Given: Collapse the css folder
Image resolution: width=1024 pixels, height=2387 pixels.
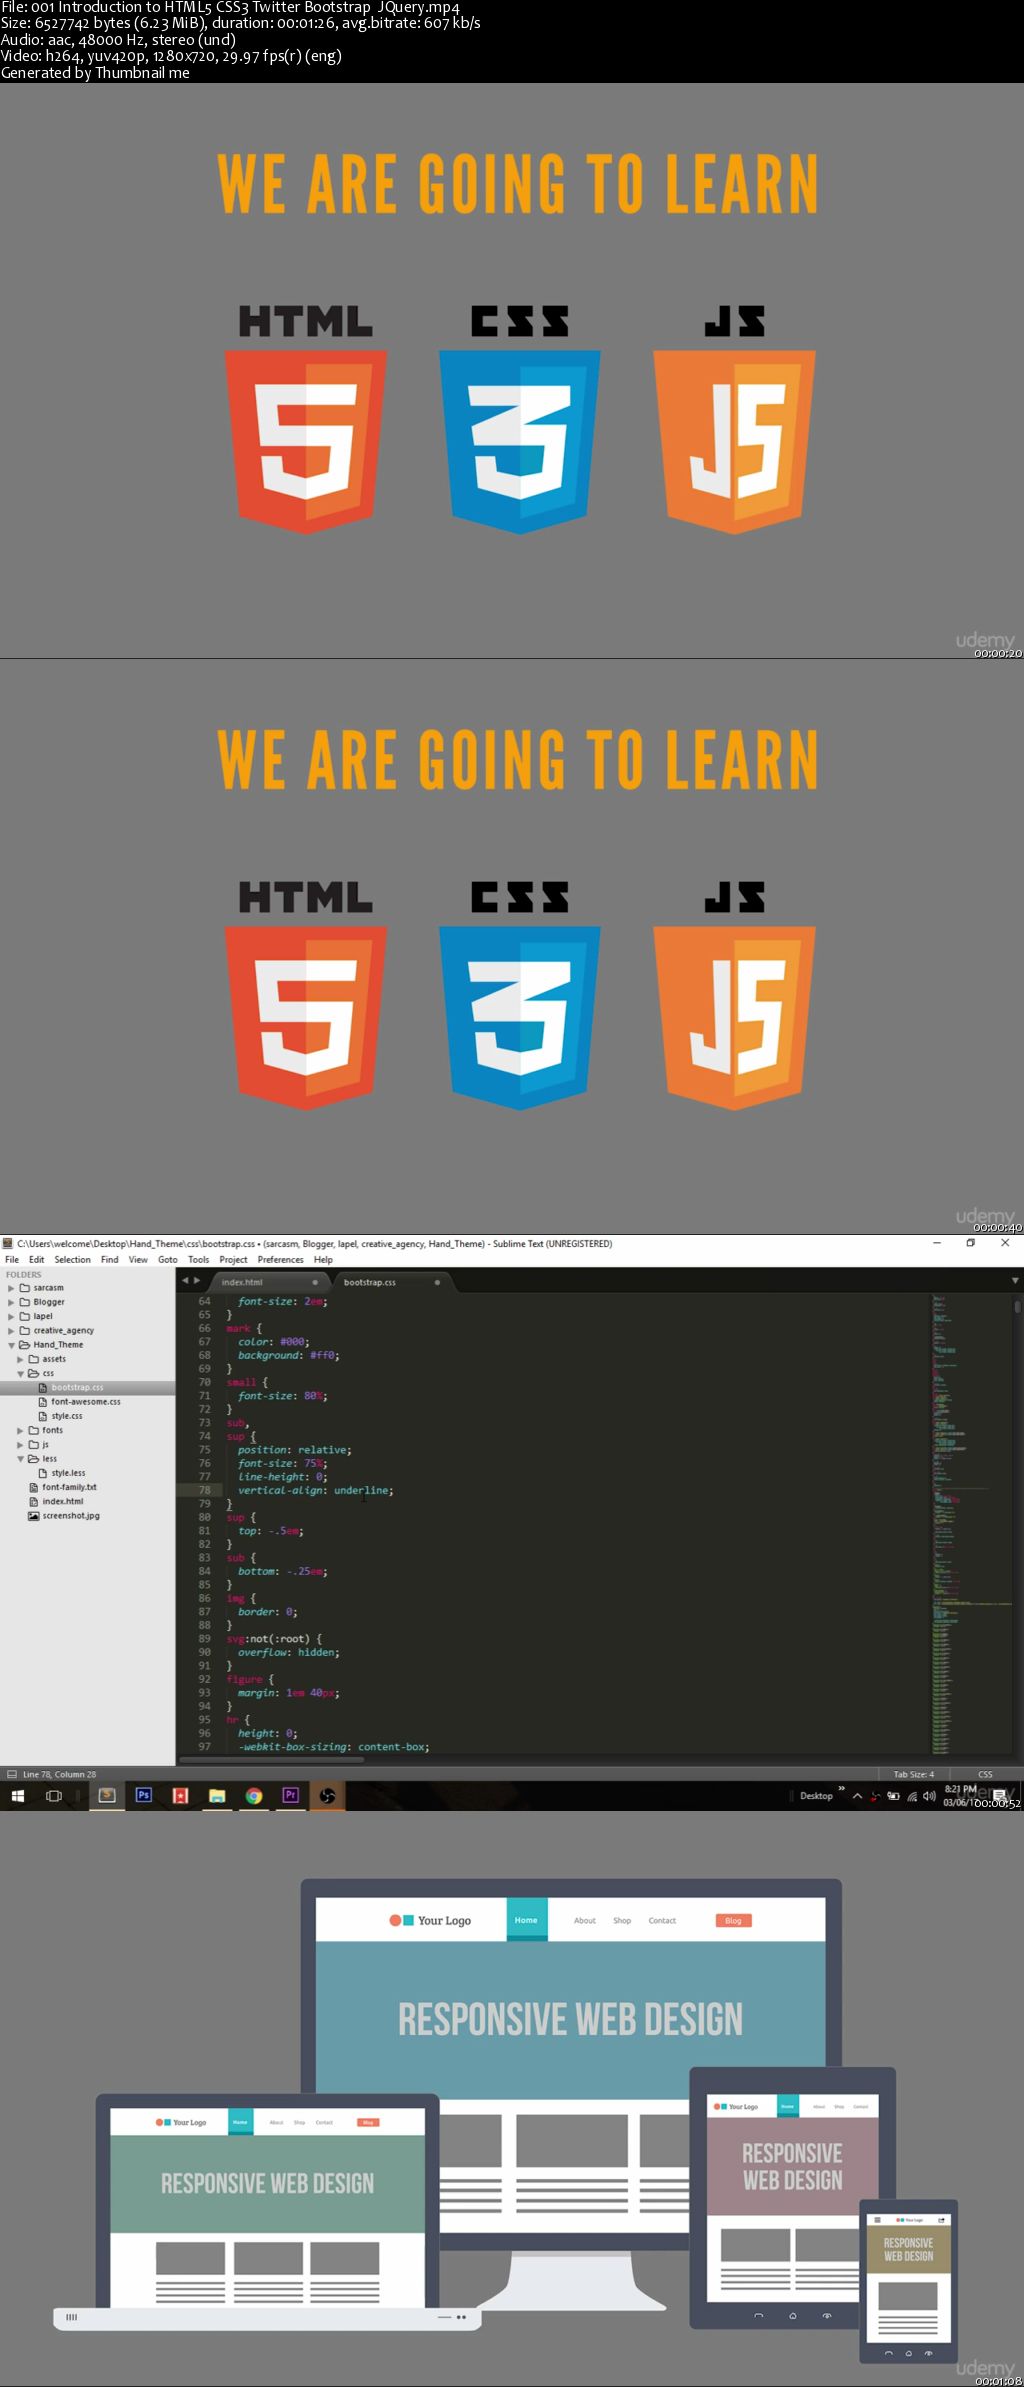Looking at the screenshot, I should pos(20,1373).
